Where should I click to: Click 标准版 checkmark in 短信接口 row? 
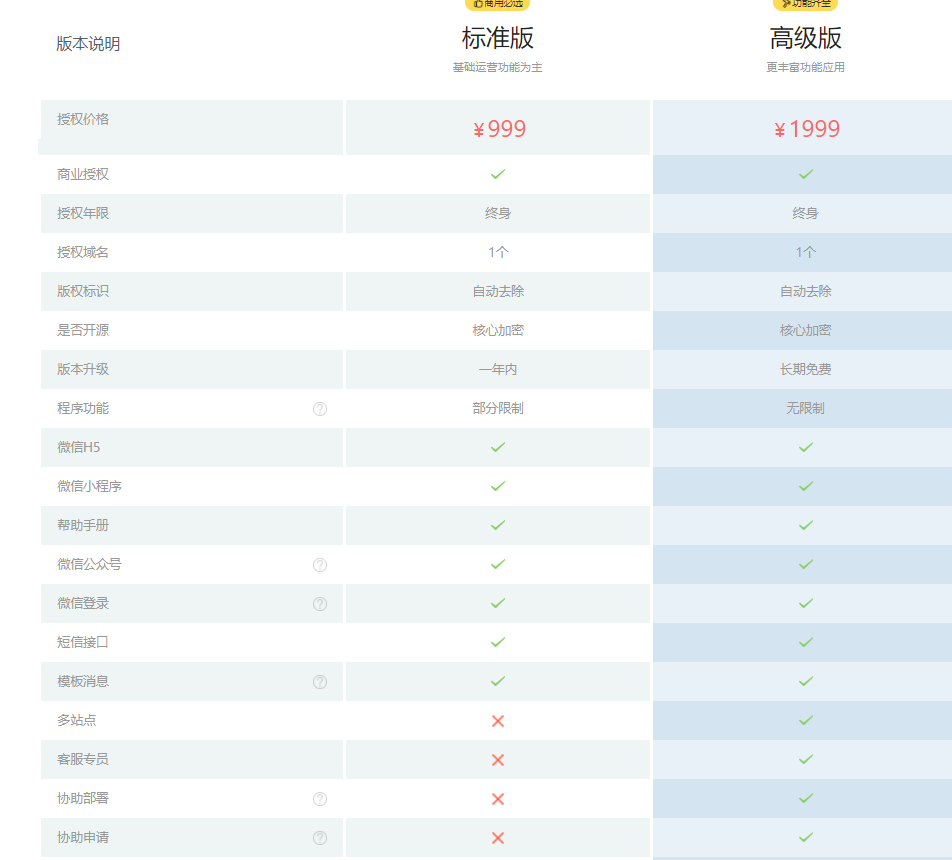(498, 642)
